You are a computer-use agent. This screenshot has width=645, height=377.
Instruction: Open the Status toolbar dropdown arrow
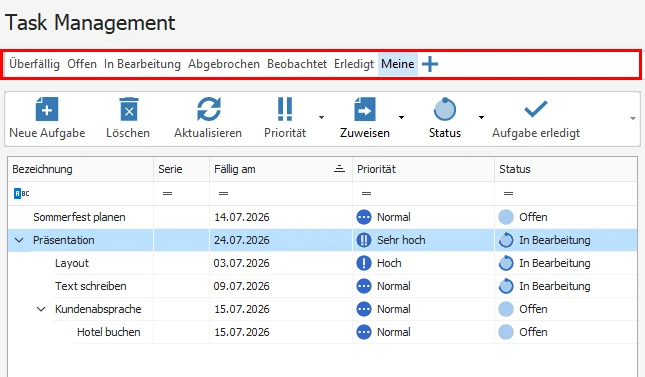(481, 118)
